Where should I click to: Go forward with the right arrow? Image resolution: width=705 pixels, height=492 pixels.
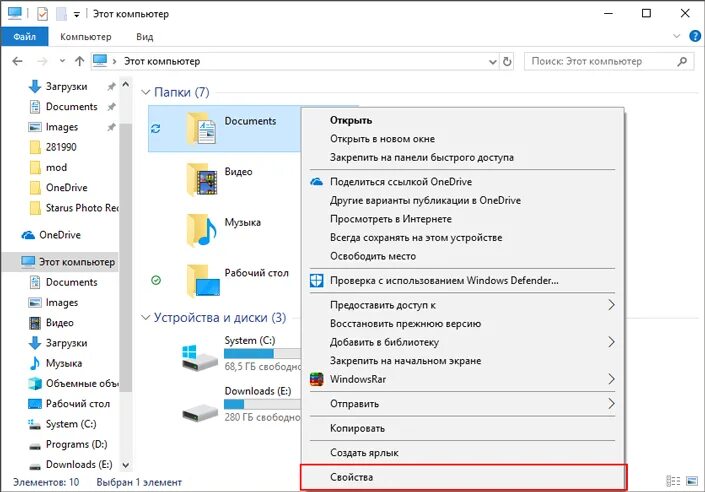pos(42,61)
